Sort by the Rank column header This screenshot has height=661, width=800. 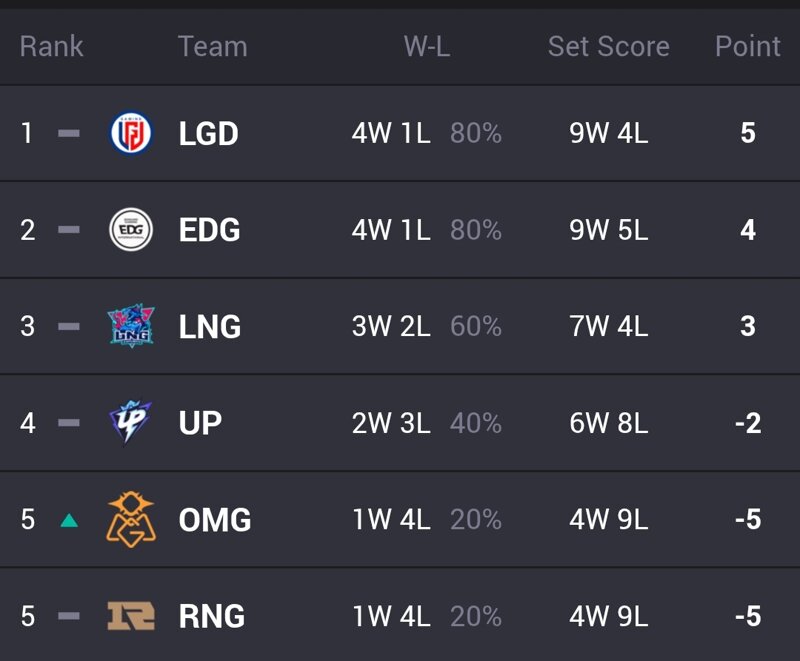[52, 46]
